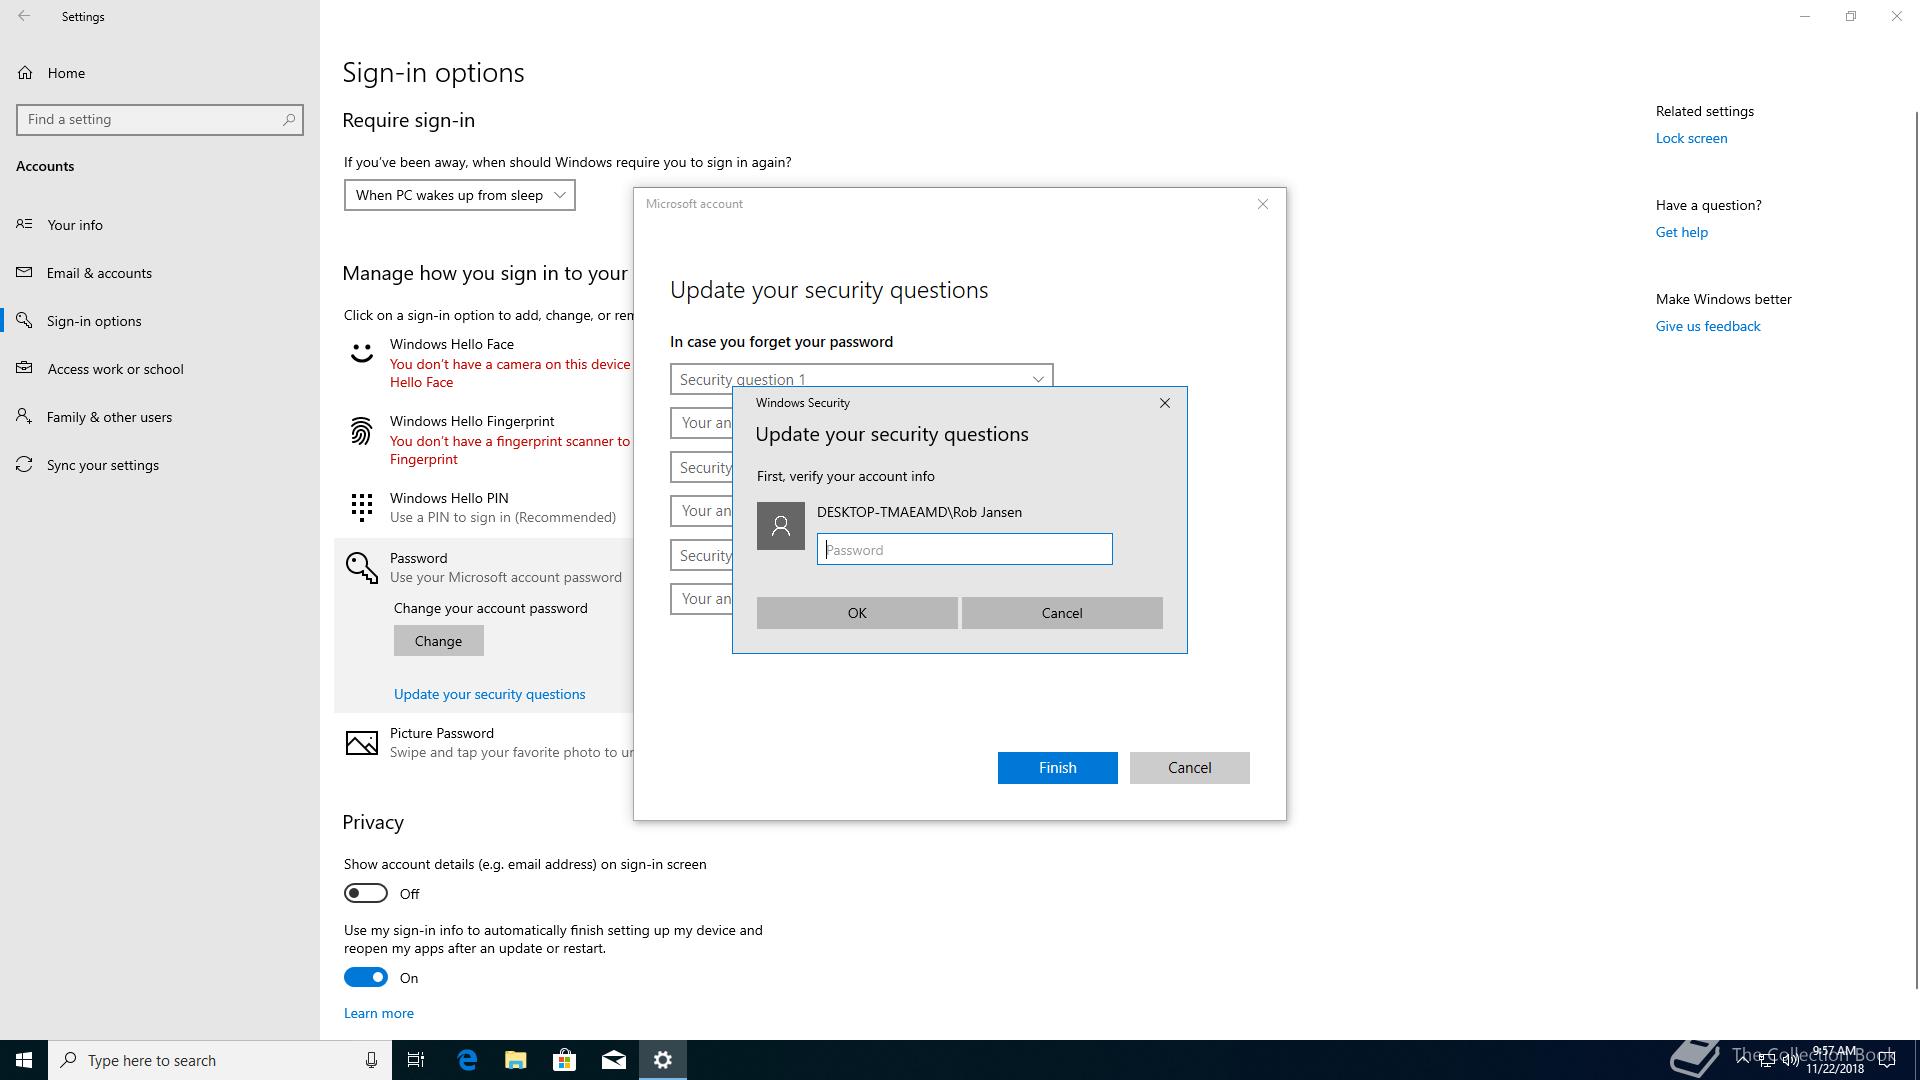Open Family & other users
The height and width of the screenshot is (1080, 1920).
[109, 417]
